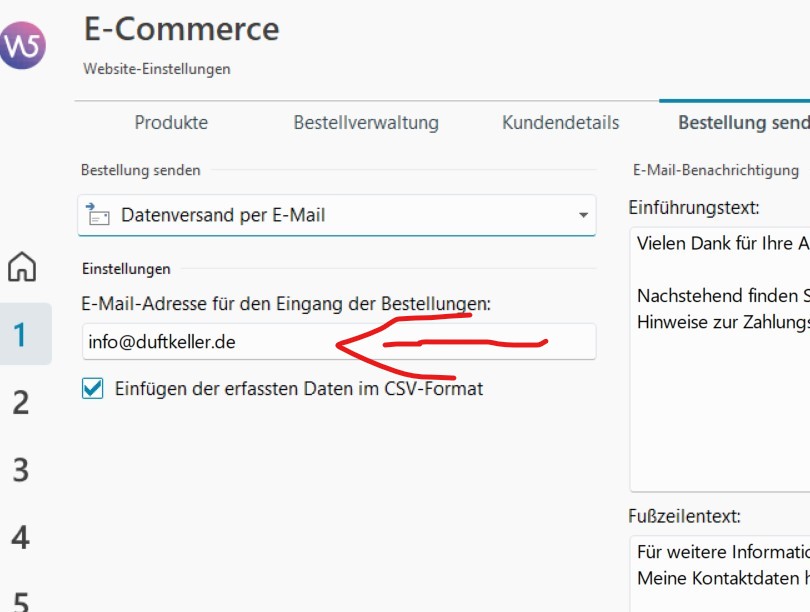Uncheck the CSV-Format data checkbox
Viewport: 810px width, 612px height.
(x=93, y=389)
